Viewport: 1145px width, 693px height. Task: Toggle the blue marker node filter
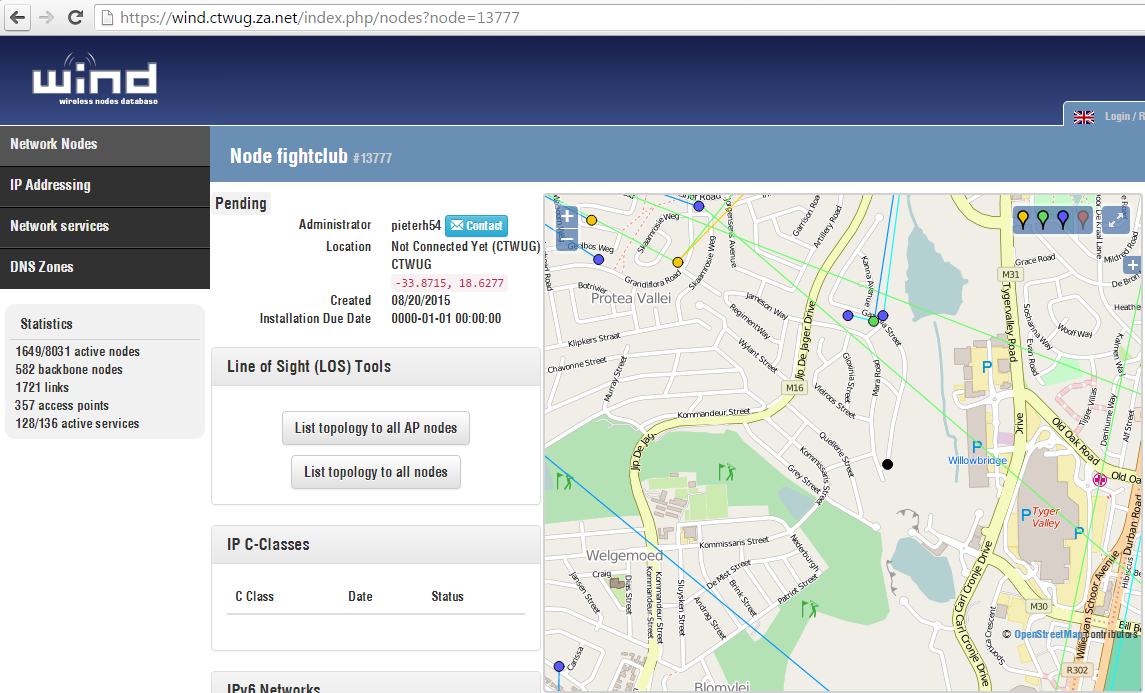pos(1063,219)
